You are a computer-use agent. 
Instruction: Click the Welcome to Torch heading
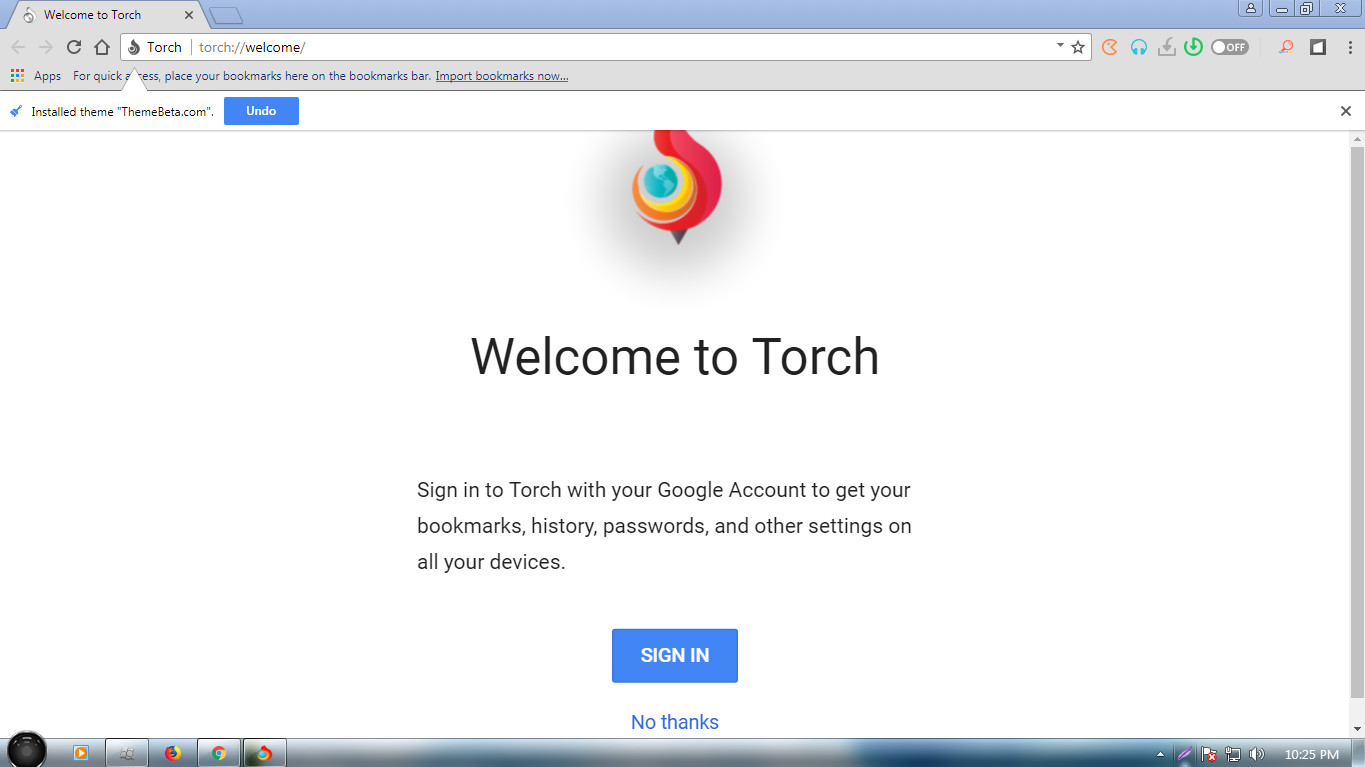tap(675, 356)
